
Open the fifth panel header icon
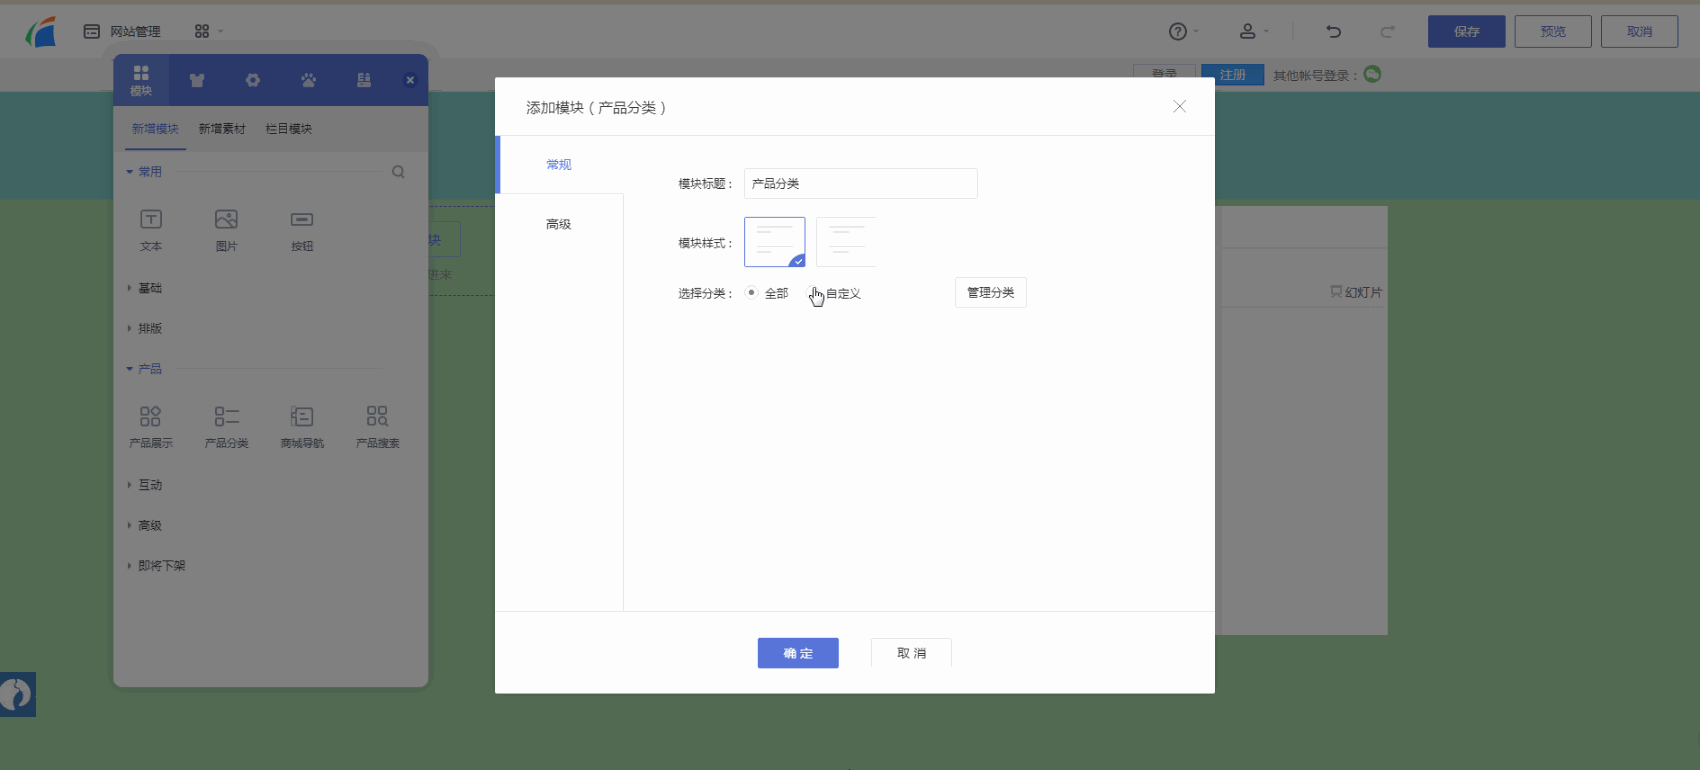tap(364, 80)
